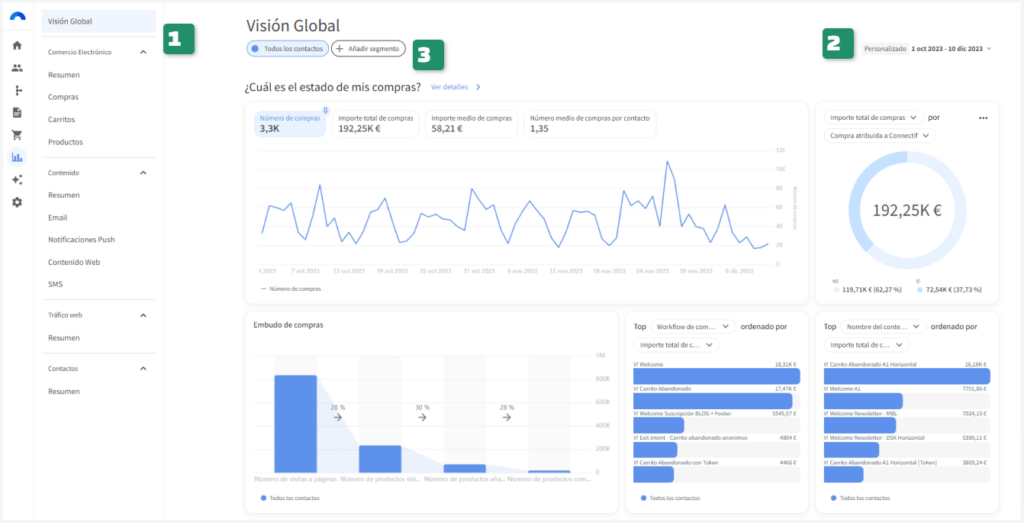The height and width of the screenshot is (523, 1024).
Task: Open the Workflow de com... Top dropdown
Action: point(693,326)
